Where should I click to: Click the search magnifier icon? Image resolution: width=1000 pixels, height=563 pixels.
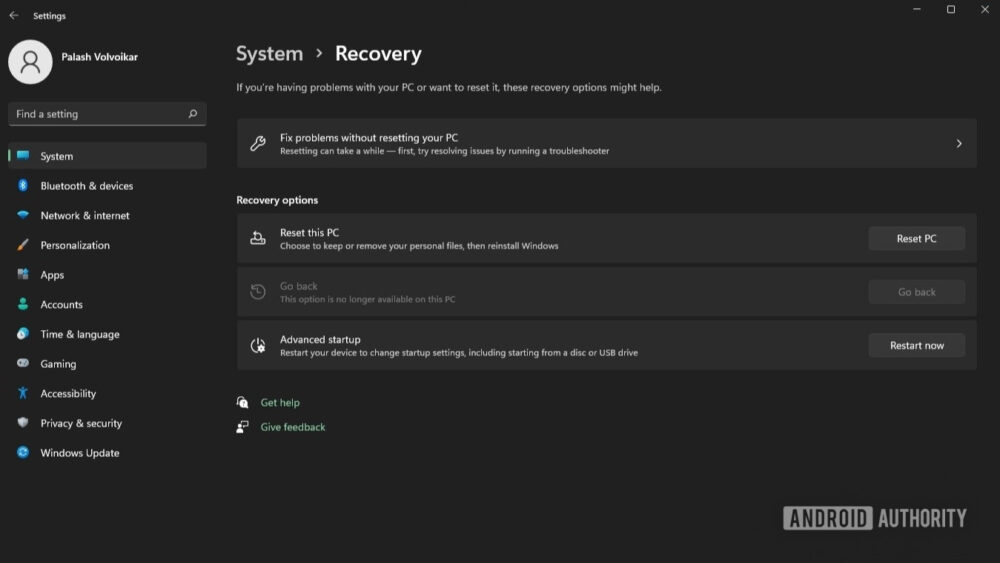tap(193, 114)
